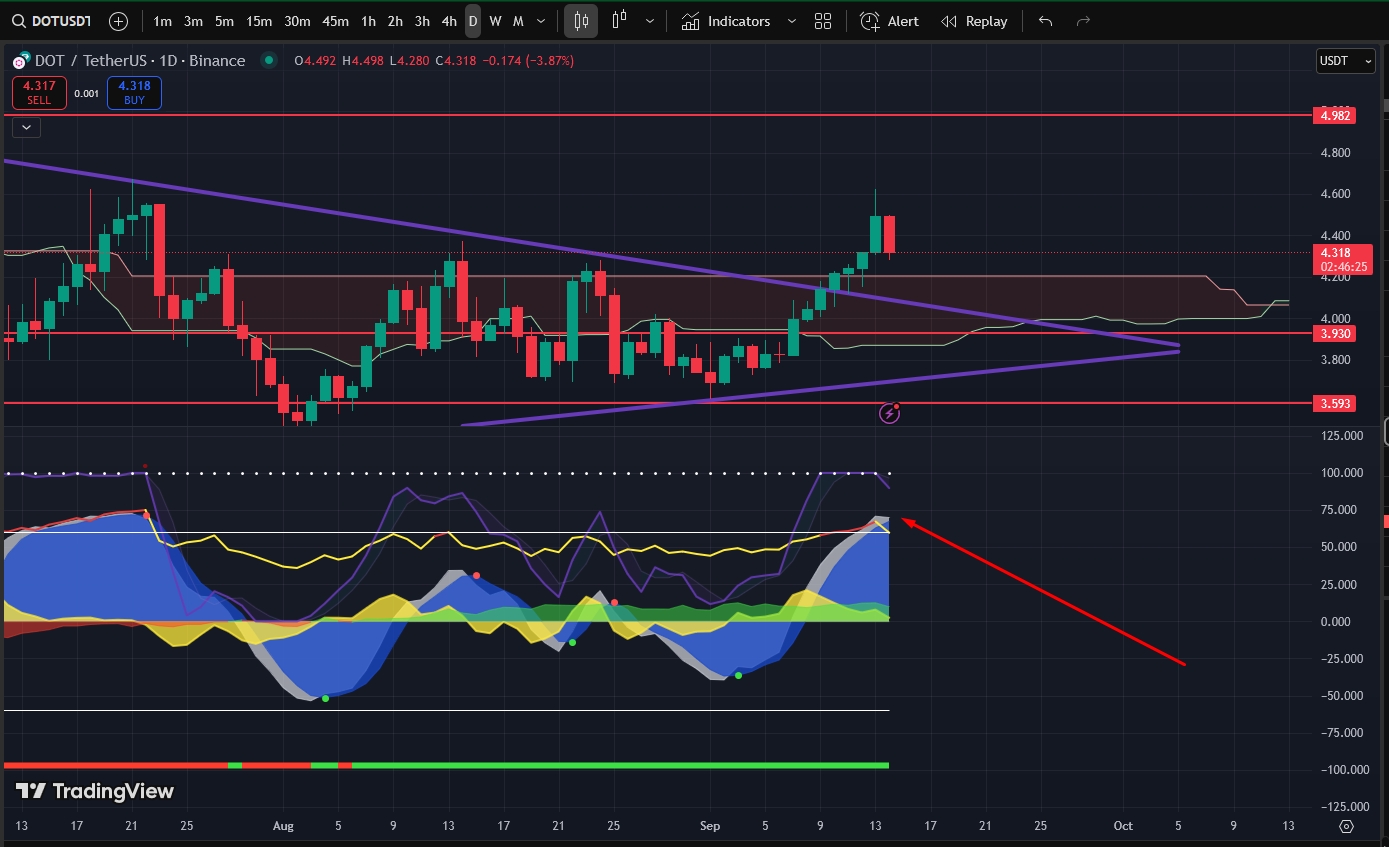
Task: Expand the favorite indicators dropdown arrow
Action: coord(792,21)
